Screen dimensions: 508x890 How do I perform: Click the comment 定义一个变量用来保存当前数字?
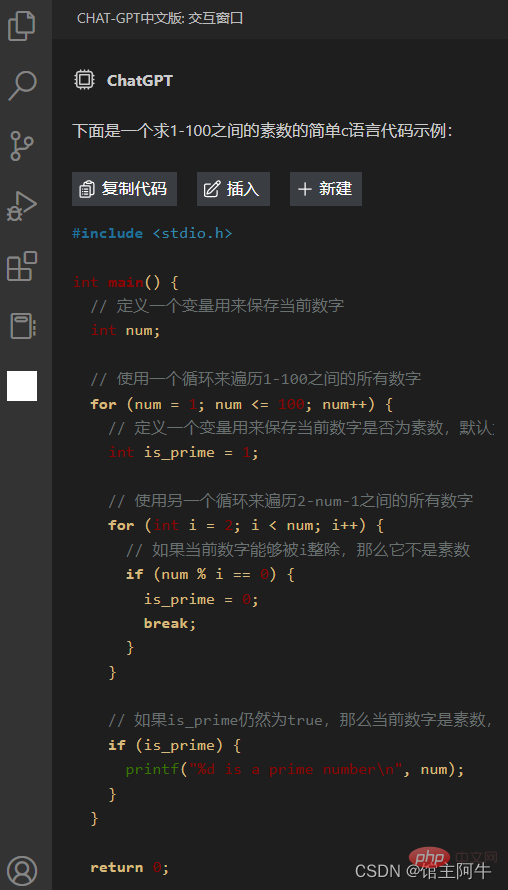point(217,306)
